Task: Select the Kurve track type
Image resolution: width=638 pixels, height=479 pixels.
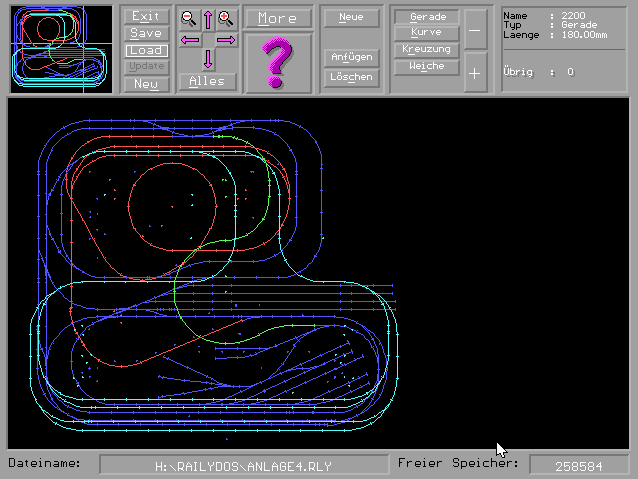Action: tap(427, 33)
